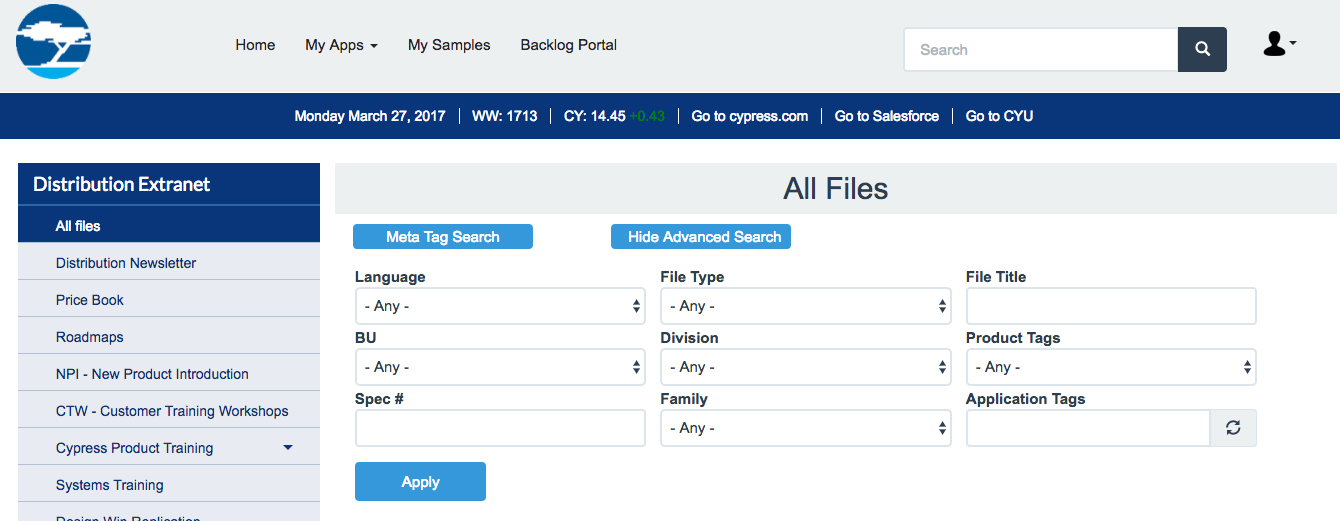Open NPI - New Product Introduction
The image size is (1340, 521).
tap(169, 374)
